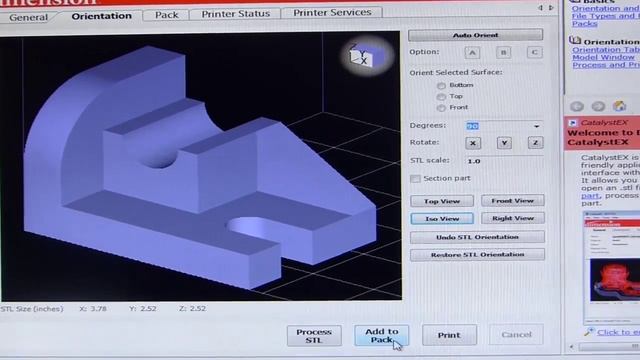This screenshot has width=640, height=360.
Task: Select the Front radio button
Action: 441,108
